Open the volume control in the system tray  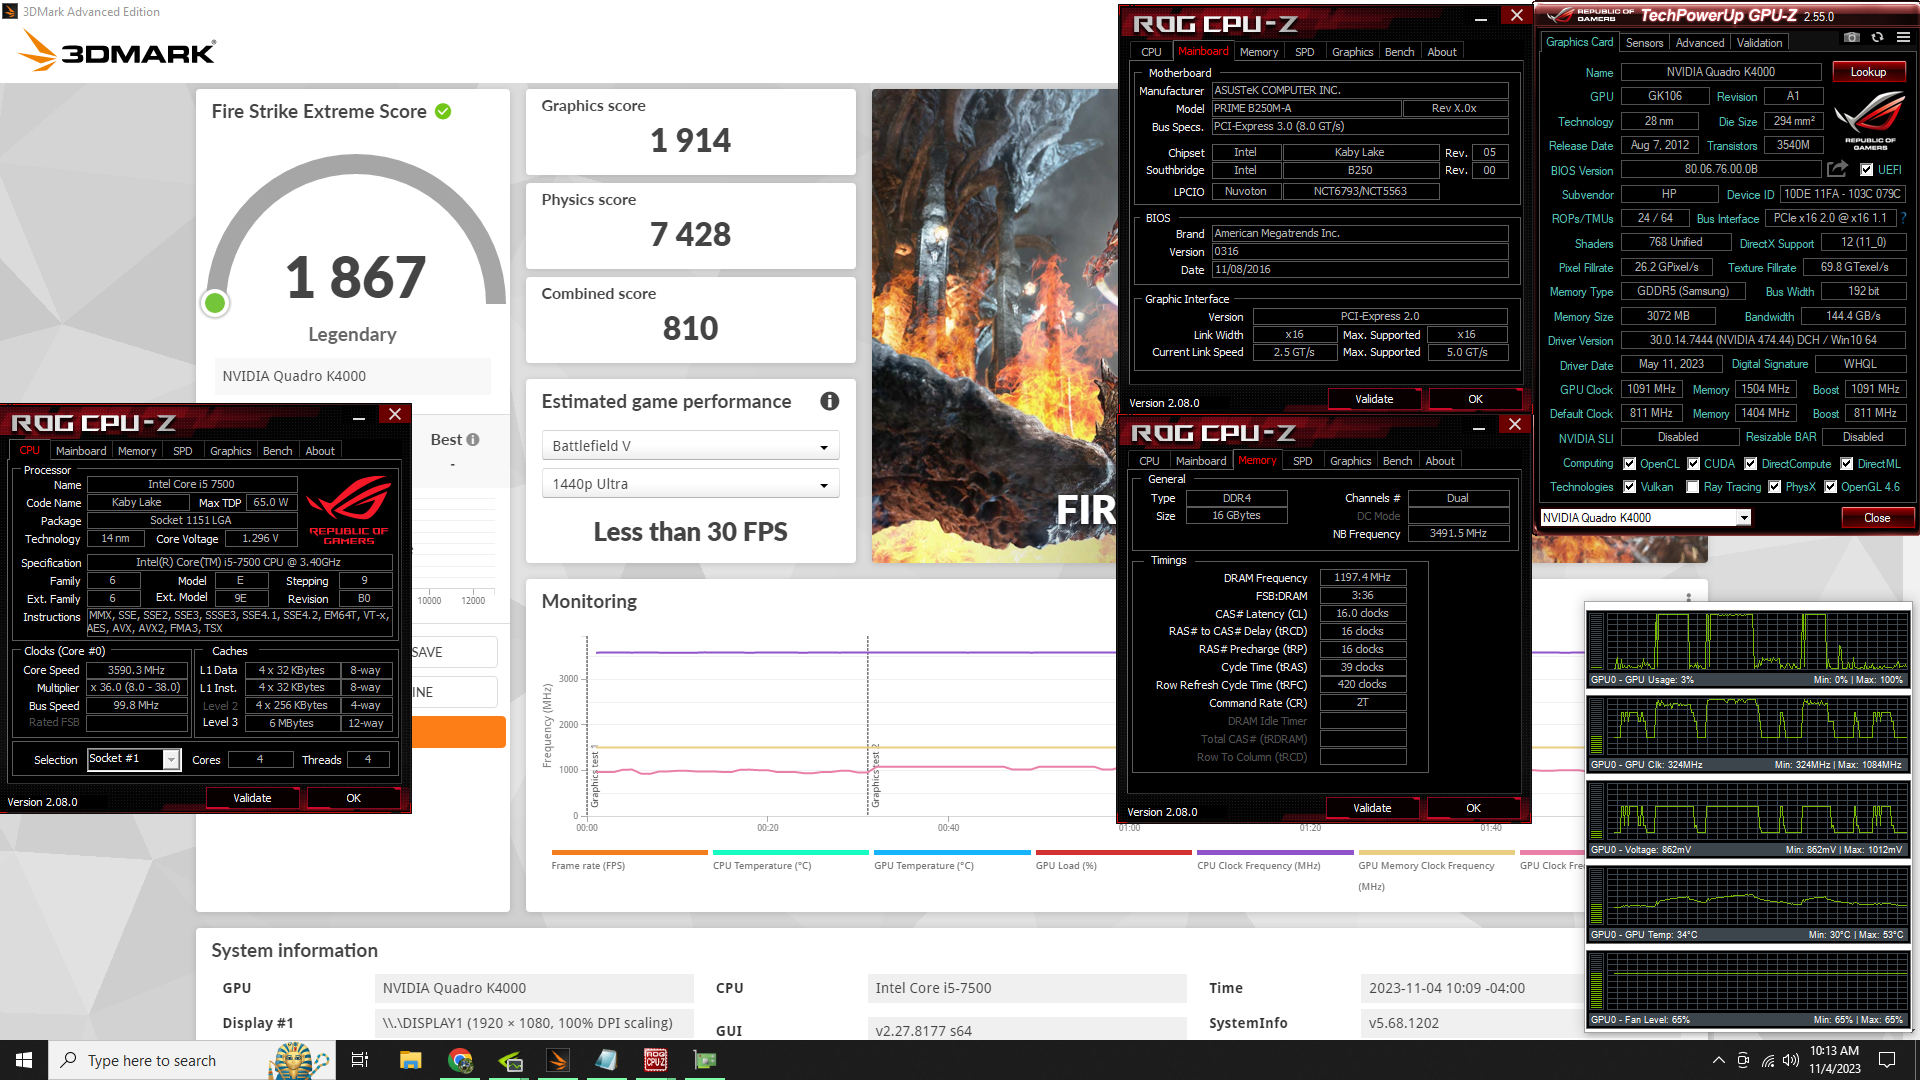[x=1791, y=1060]
